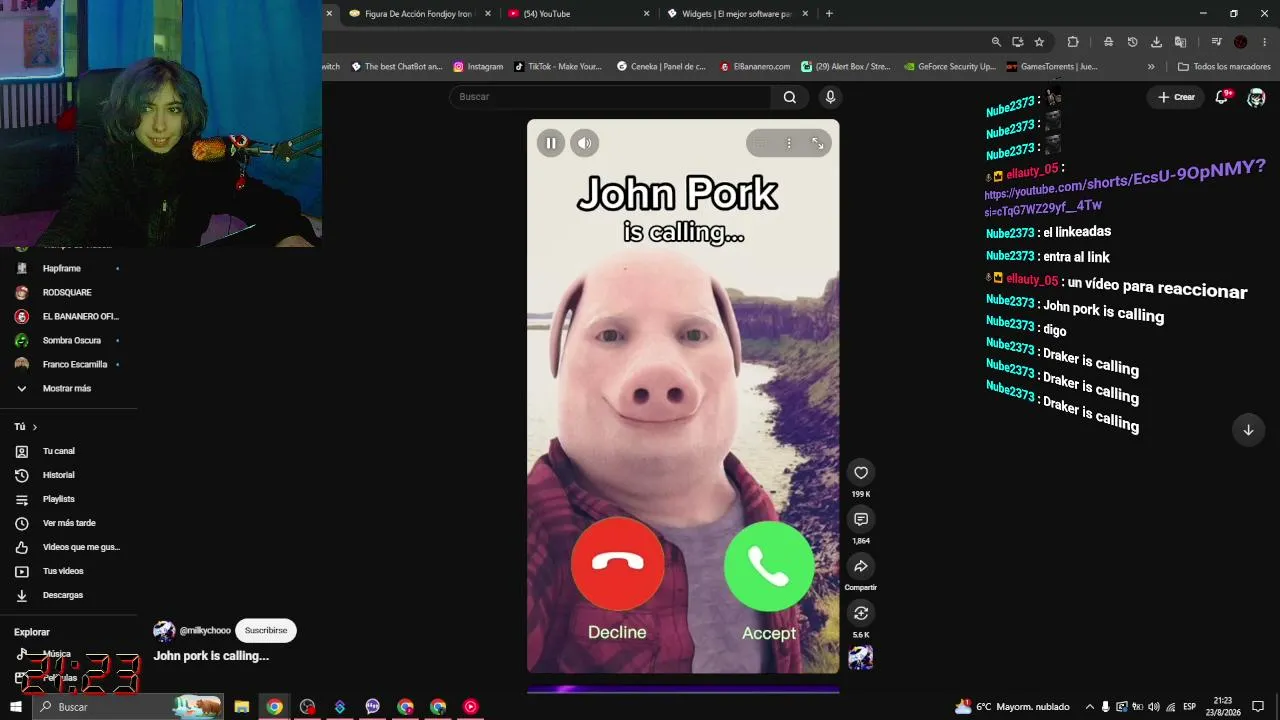The height and width of the screenshot is (720, 1280).
Task: Start voice search with the microphone icon
Action: click(x=830, y=97)
